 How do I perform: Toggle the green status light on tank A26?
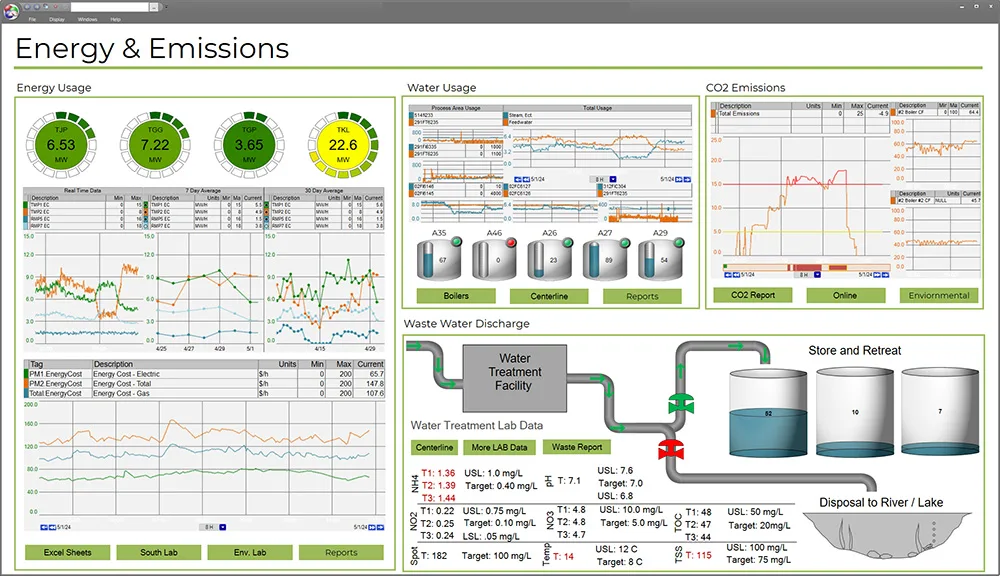pos(568,242)
